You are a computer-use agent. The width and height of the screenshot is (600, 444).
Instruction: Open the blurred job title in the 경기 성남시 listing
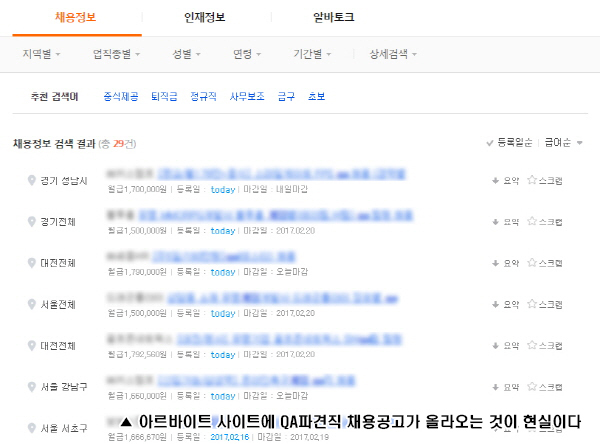click(282, 174)
